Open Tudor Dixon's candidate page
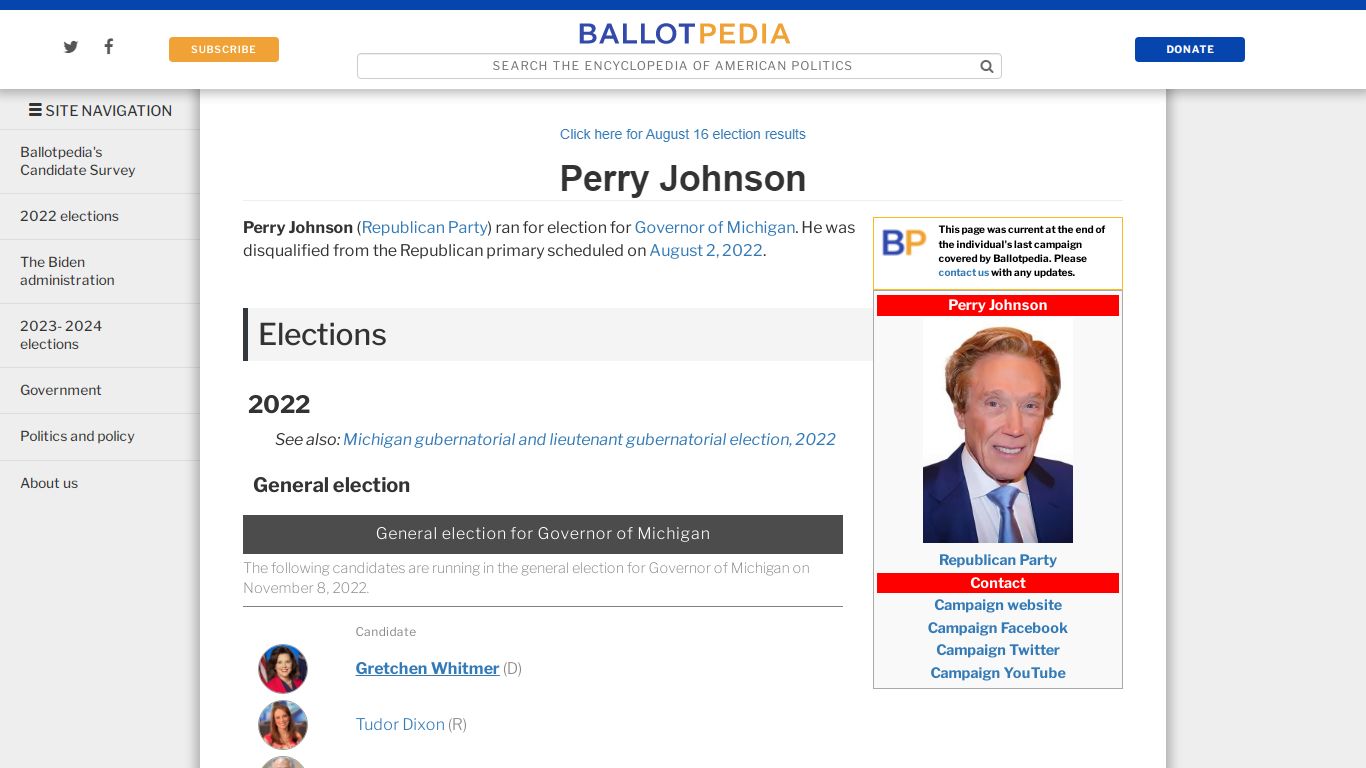Viewport: 1366px width, 768px height. pyautogui.click(x=400, y=724)
